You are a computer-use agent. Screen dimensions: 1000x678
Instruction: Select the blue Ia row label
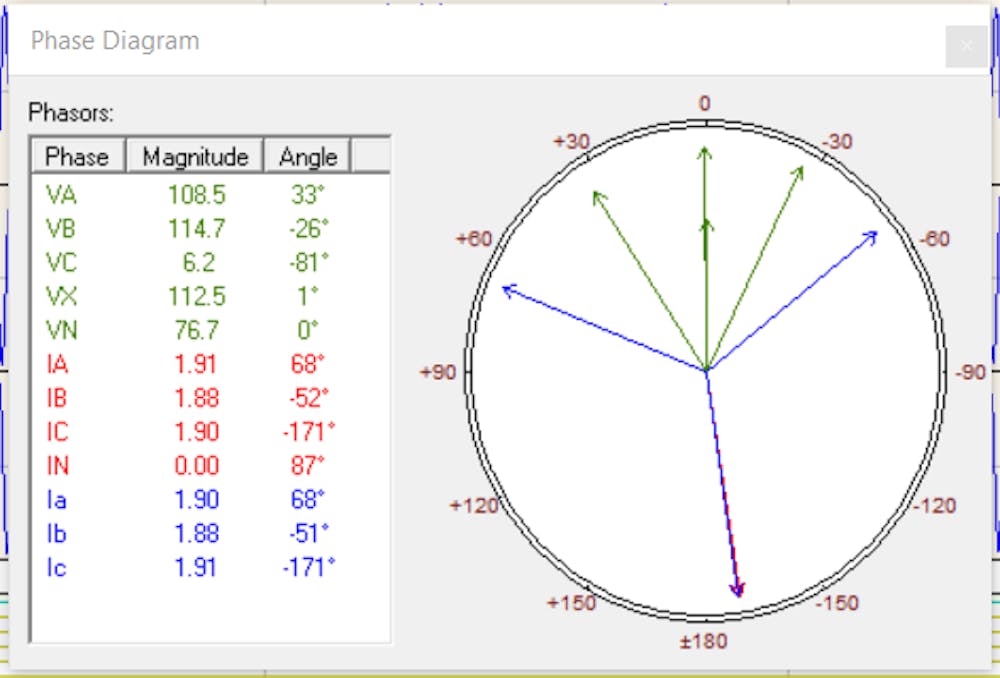pos(56,499)
